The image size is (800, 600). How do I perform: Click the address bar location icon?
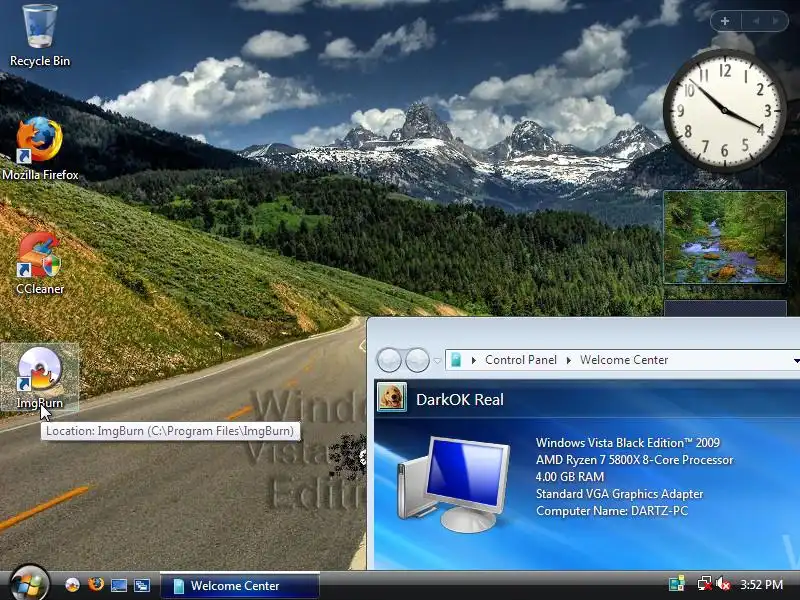456,360
